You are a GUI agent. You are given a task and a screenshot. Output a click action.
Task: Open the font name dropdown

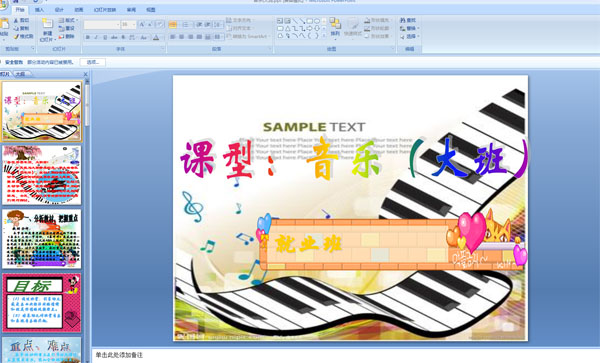click(x=101, y=25)
